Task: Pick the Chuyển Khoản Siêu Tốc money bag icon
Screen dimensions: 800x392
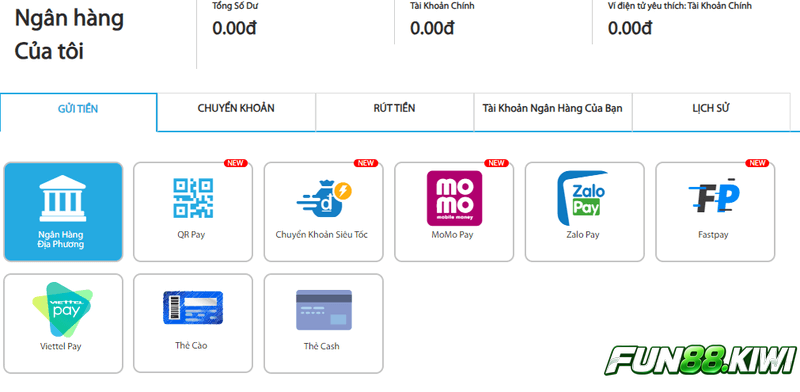Action: (323, 198)
